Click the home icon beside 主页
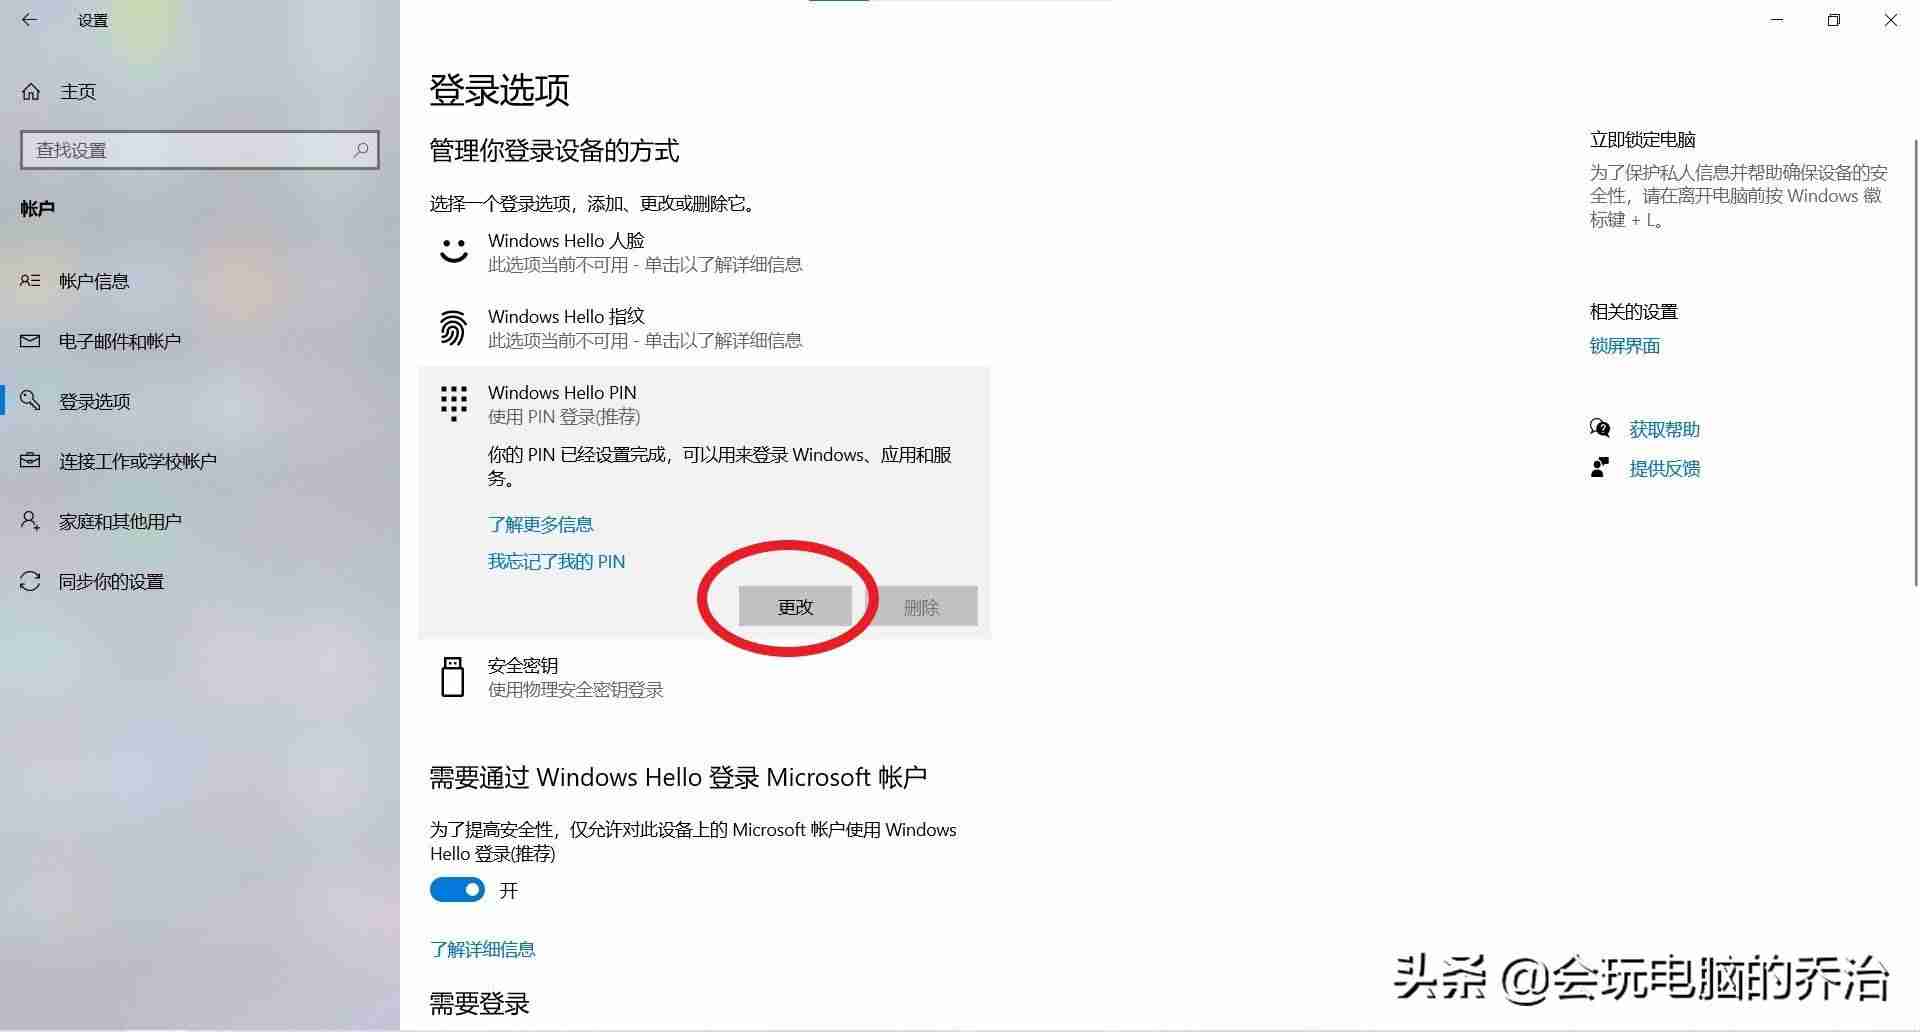Screen dimensions: 1920x1032 (x=31, y=92)
